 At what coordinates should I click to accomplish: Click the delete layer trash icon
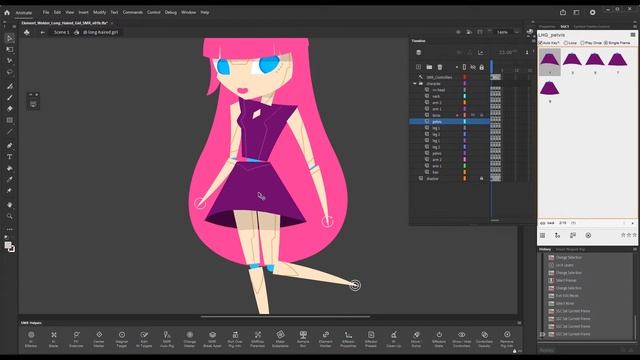pos(440,67)
